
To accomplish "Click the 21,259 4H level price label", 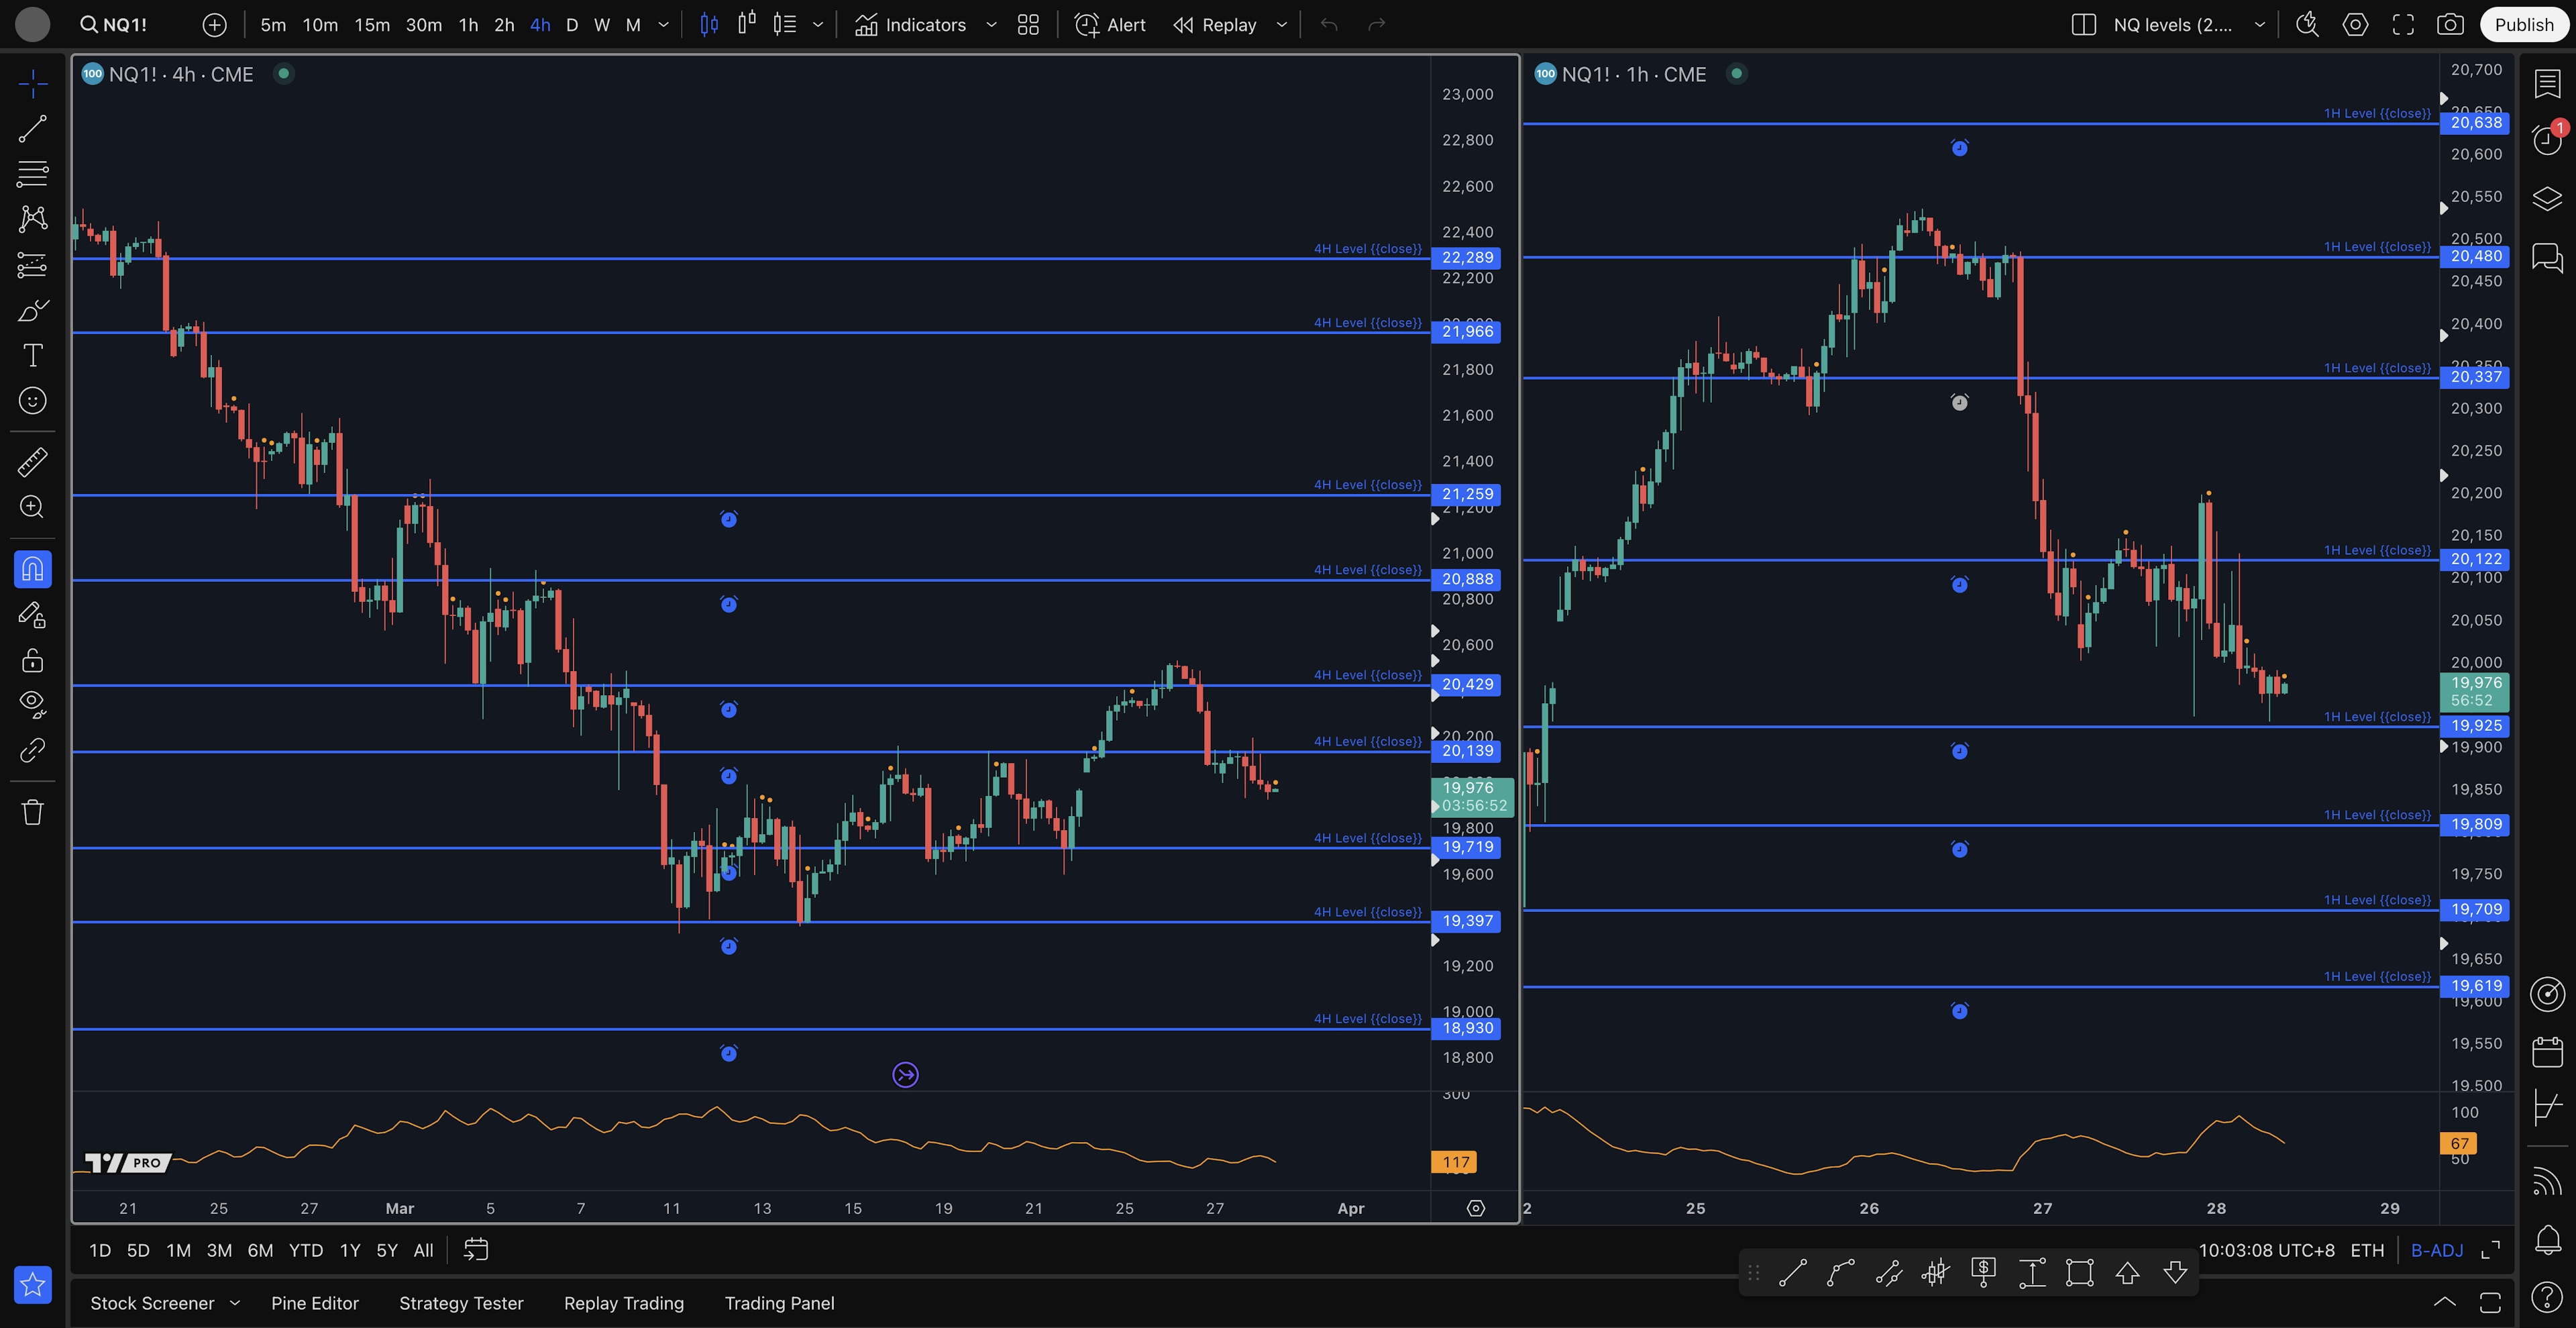I will tap(1466, 494).
